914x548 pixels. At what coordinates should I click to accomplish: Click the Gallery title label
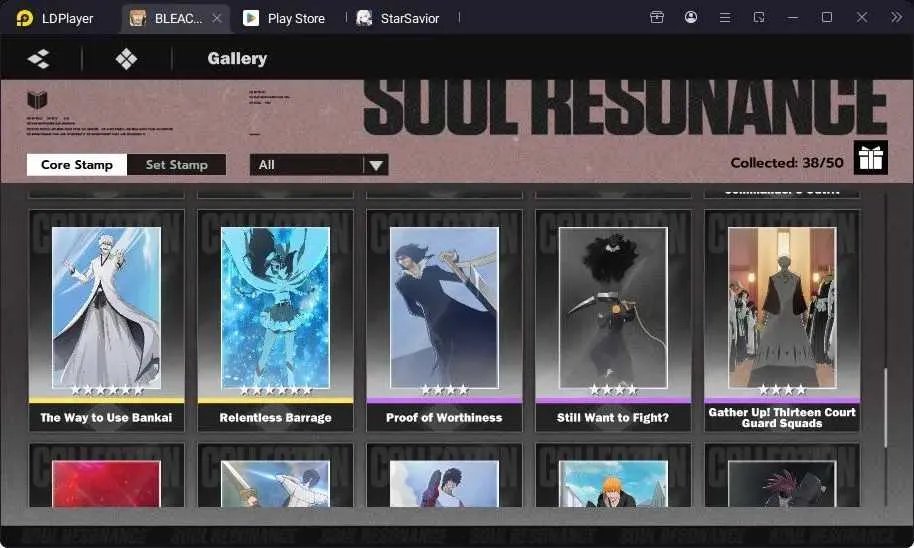(x=237, y=58)
